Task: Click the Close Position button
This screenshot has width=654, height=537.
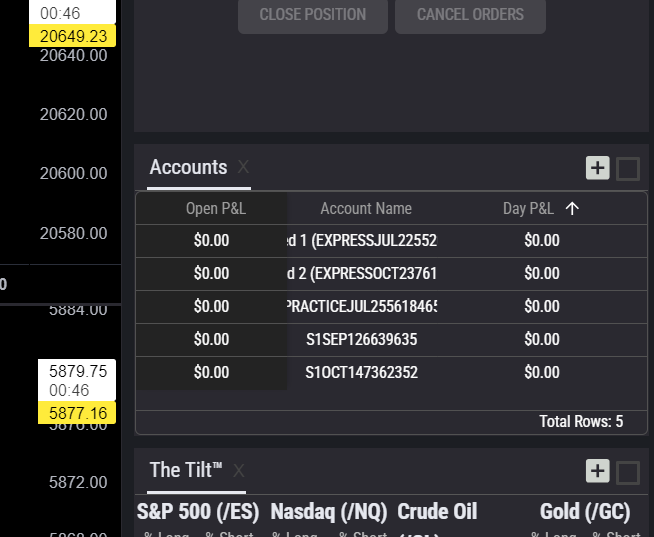Action: [312, 15]
